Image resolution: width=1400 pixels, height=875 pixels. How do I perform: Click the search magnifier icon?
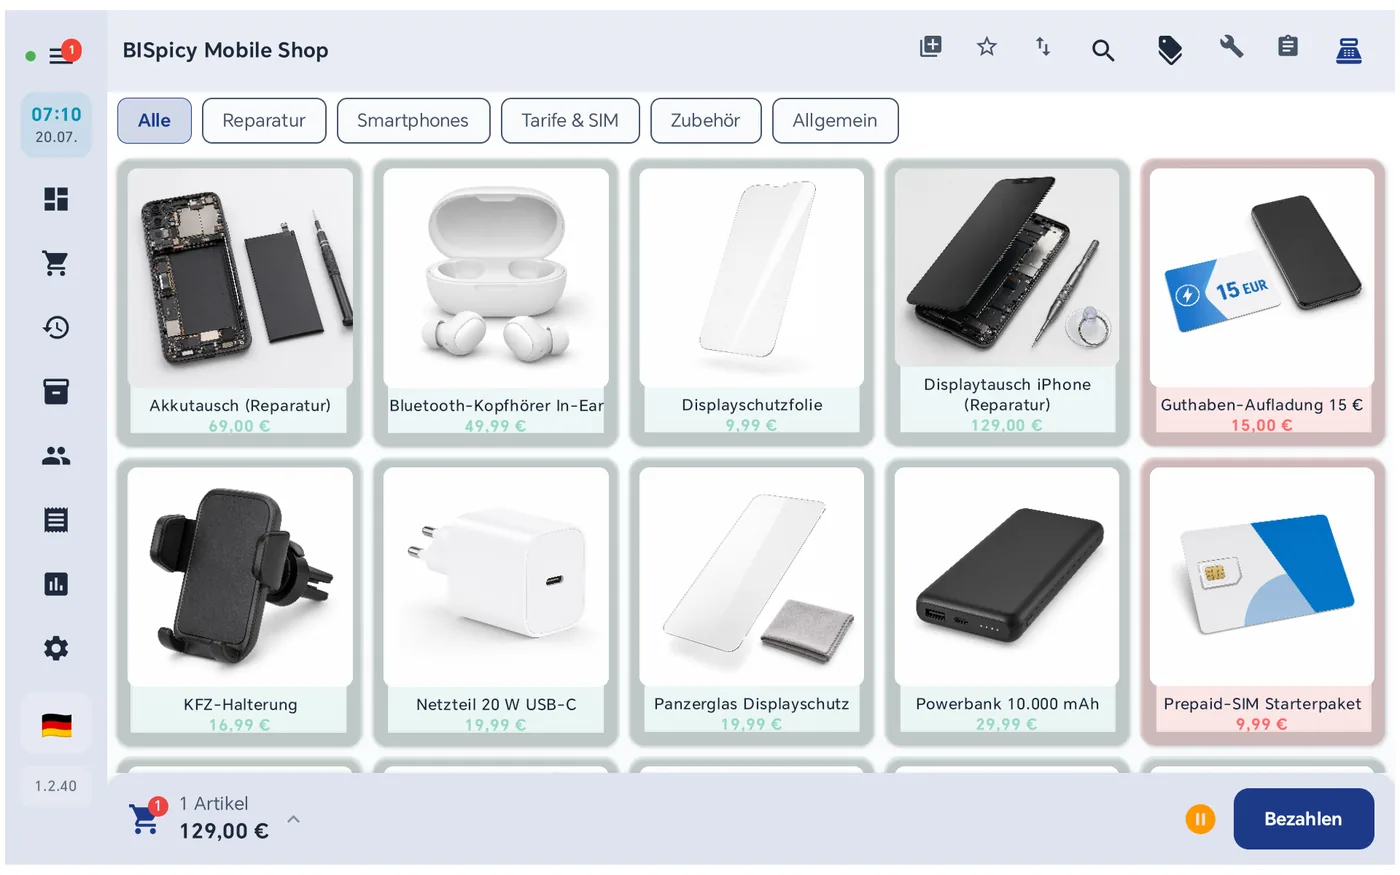(x=1103, y=50)
